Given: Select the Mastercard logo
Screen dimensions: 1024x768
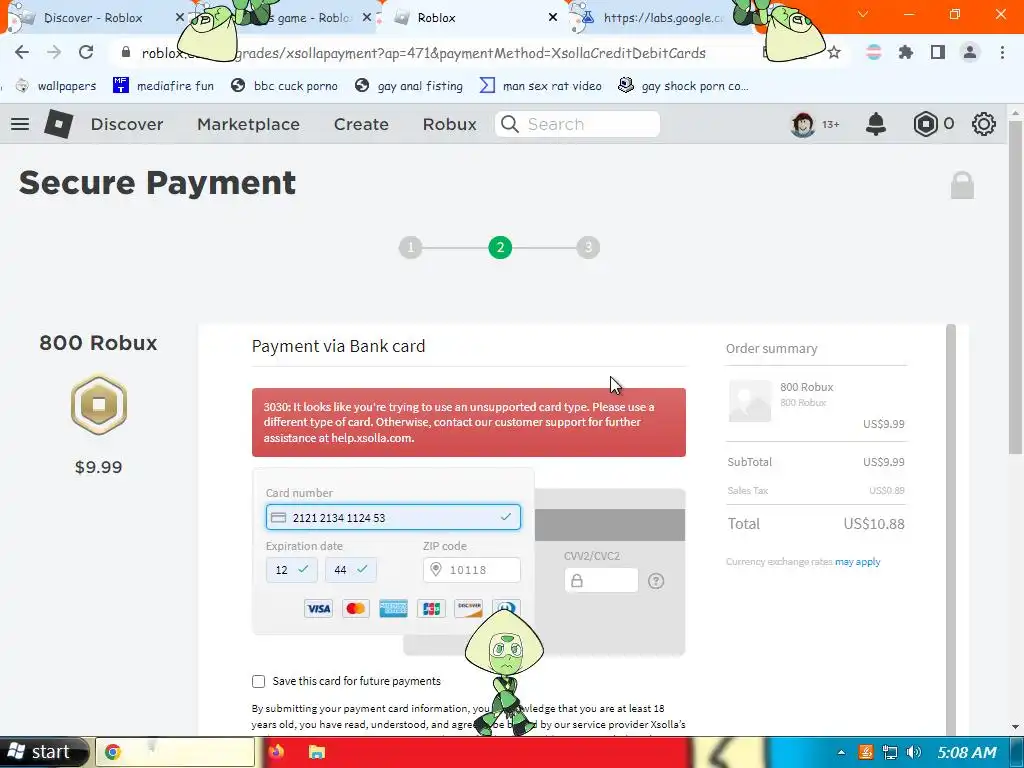Looking at the screenshot, I should pyautogui.click(x=356, y=609).
